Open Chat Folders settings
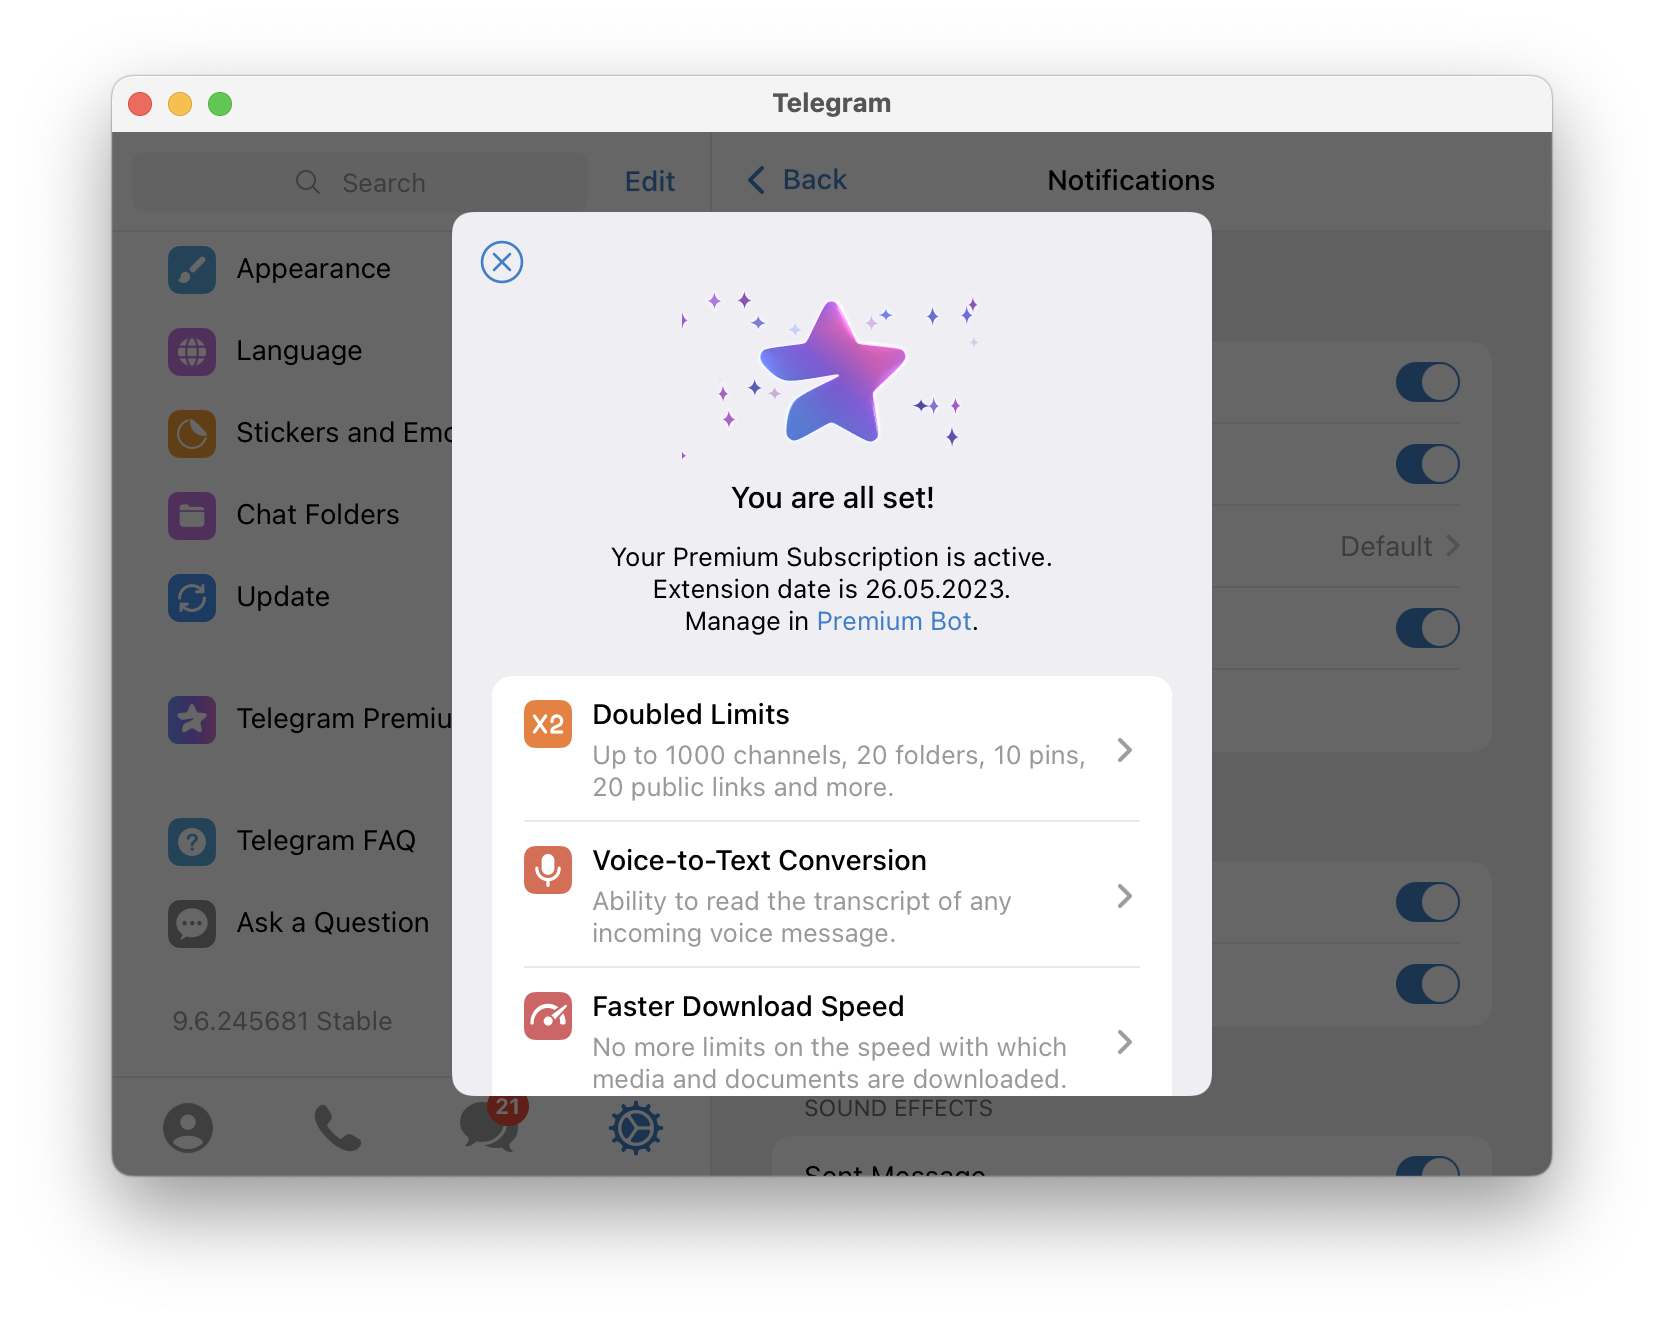 pos(317,515)
